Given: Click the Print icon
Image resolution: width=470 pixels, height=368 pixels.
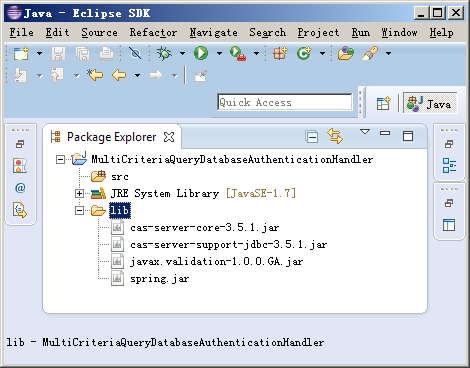Looking at the screenshot, I should (x=106, y=53).
